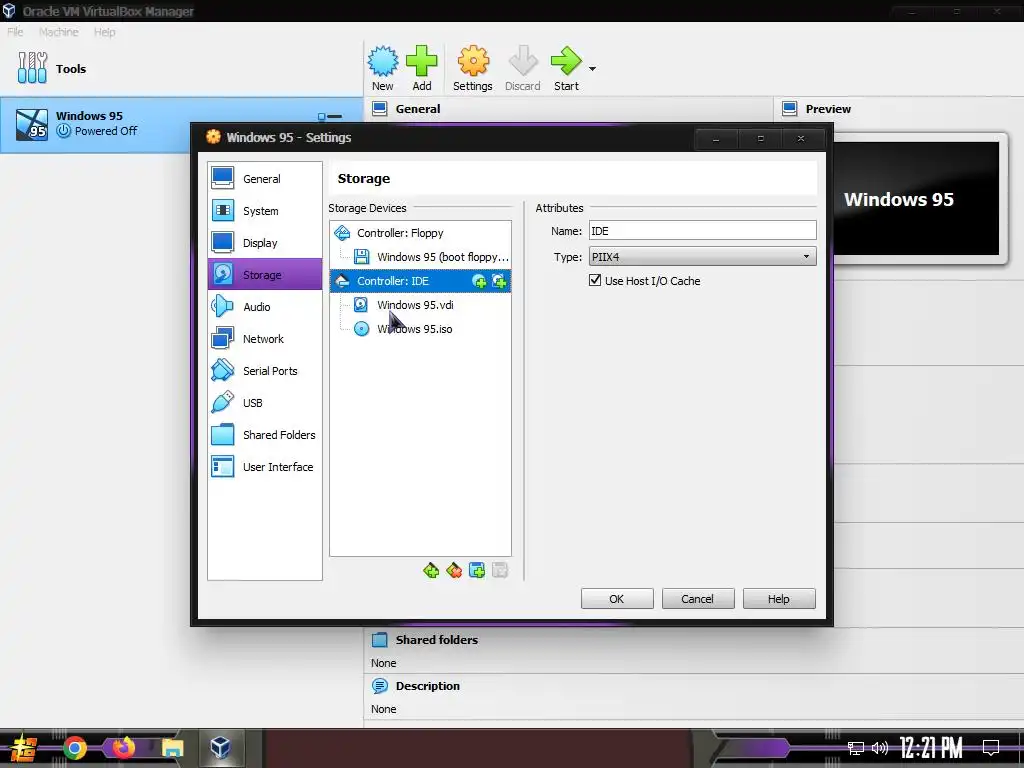
Task: Open the USB settings category
Action: coord(264,402)
